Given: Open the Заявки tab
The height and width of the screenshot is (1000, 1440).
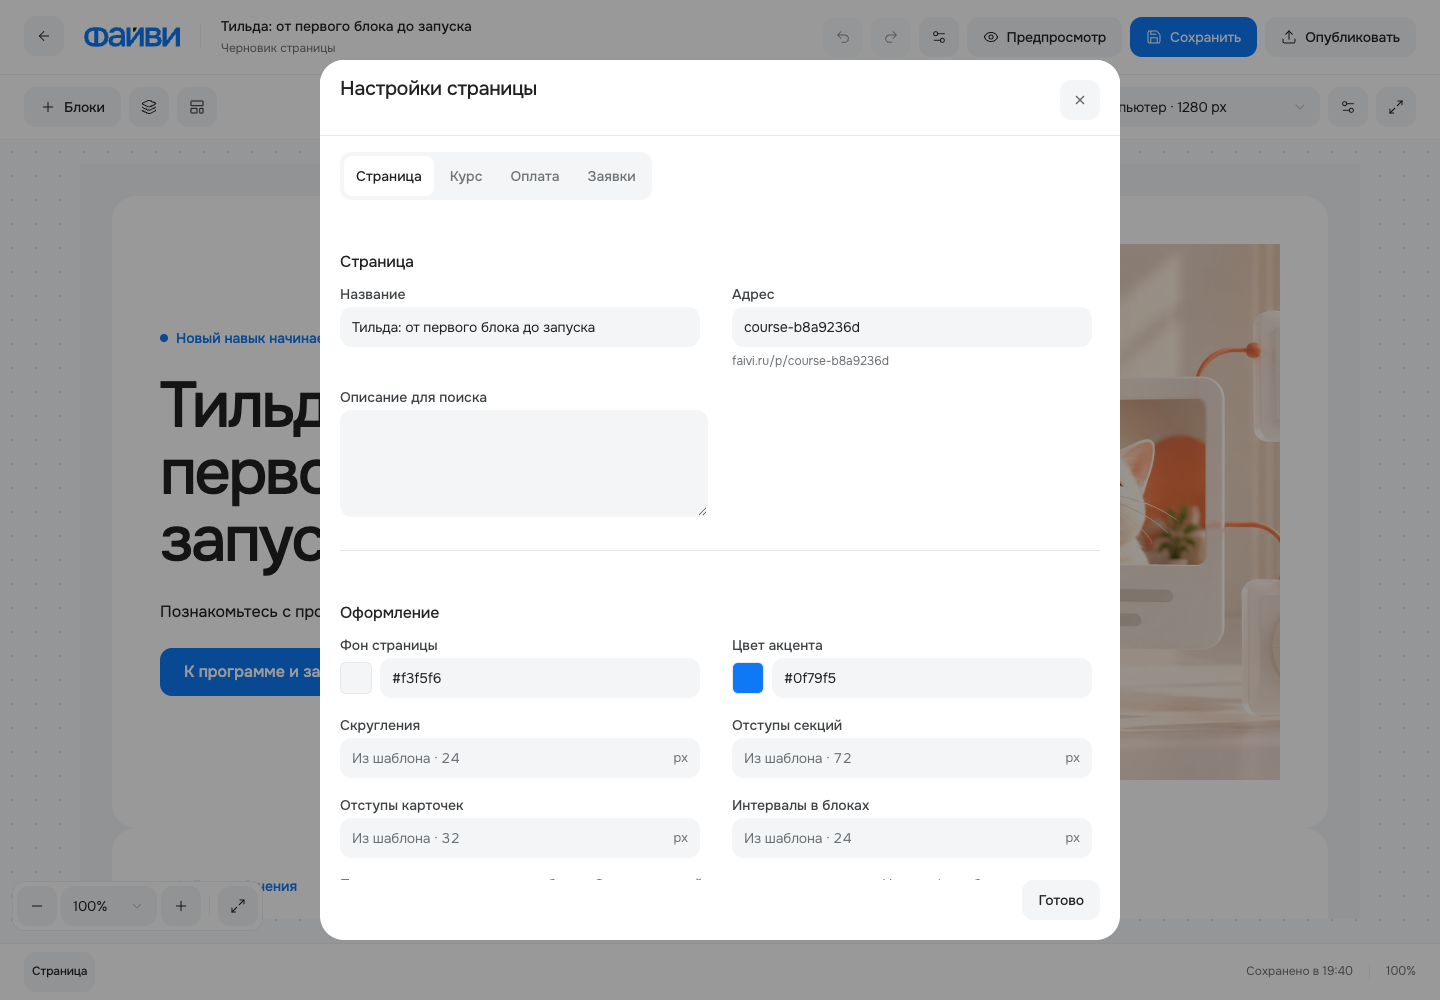Looking at the screenshot, I should pos(611,176).
